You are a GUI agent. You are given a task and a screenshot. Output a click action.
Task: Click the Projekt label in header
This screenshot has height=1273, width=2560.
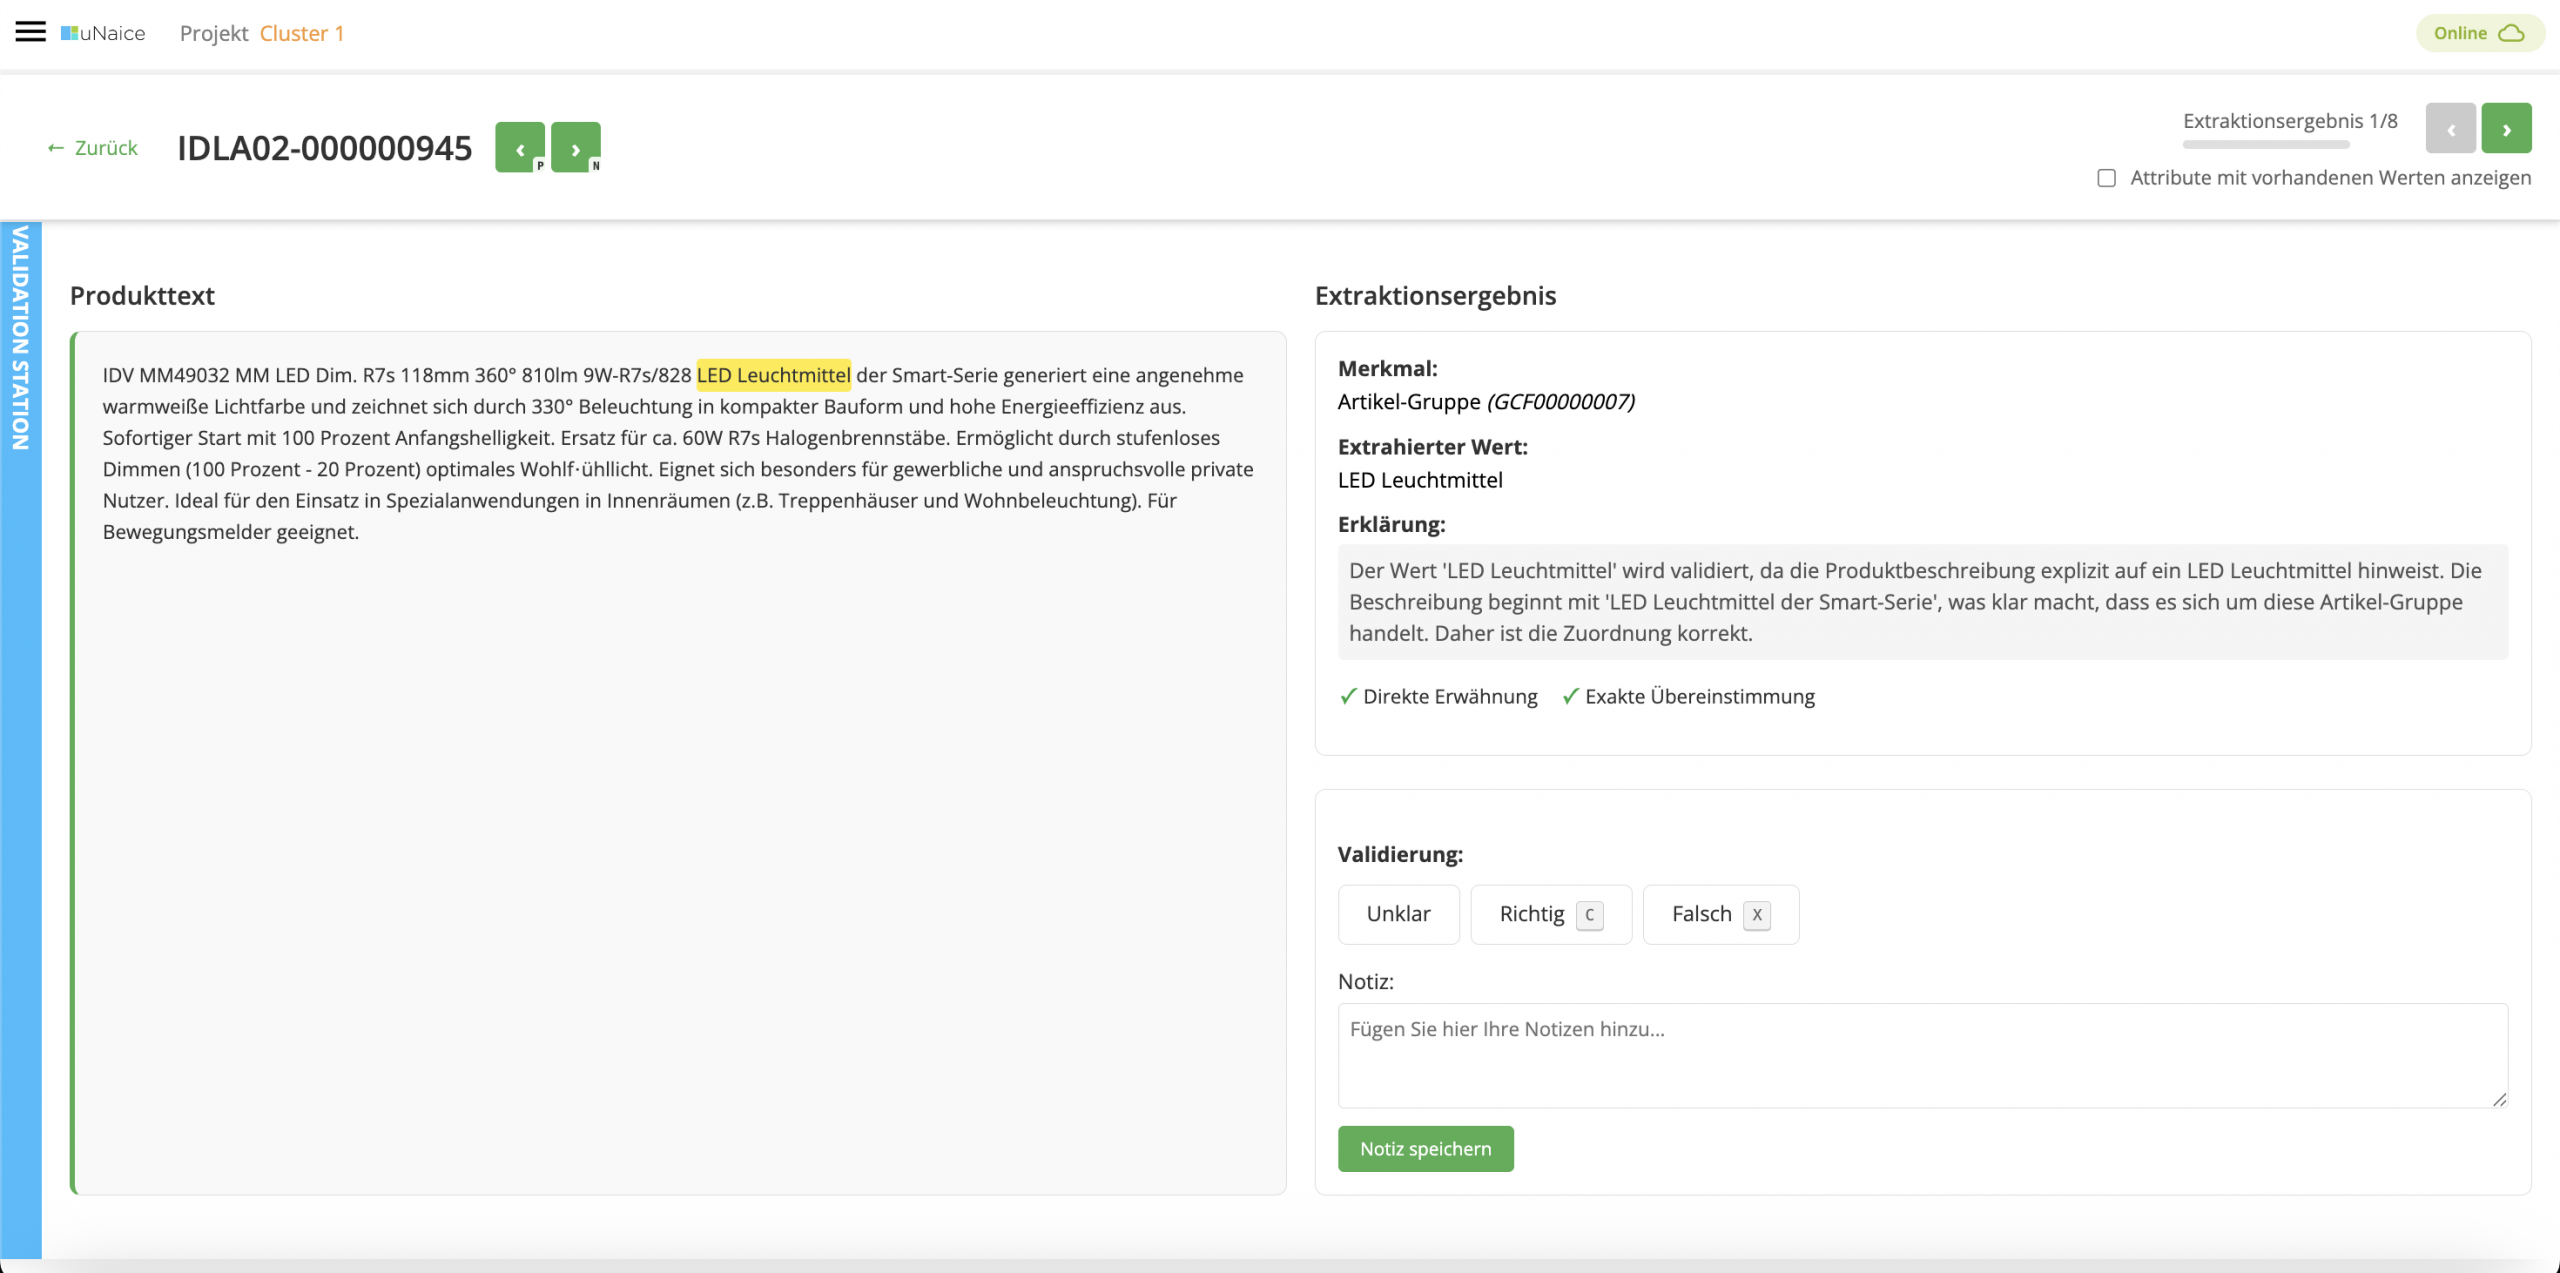pyautogui.click(x=213, y=33)
